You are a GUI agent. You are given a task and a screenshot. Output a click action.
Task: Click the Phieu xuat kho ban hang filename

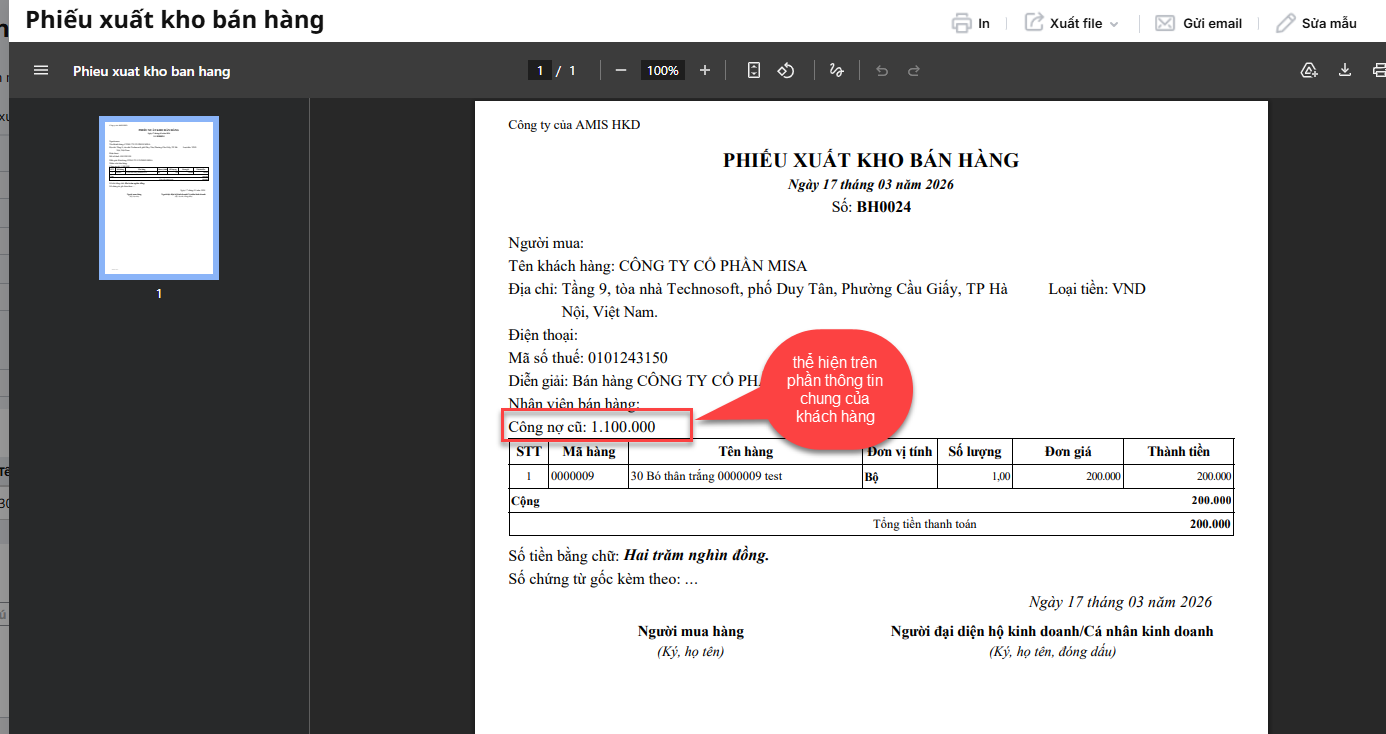click(x=151, y=71)
